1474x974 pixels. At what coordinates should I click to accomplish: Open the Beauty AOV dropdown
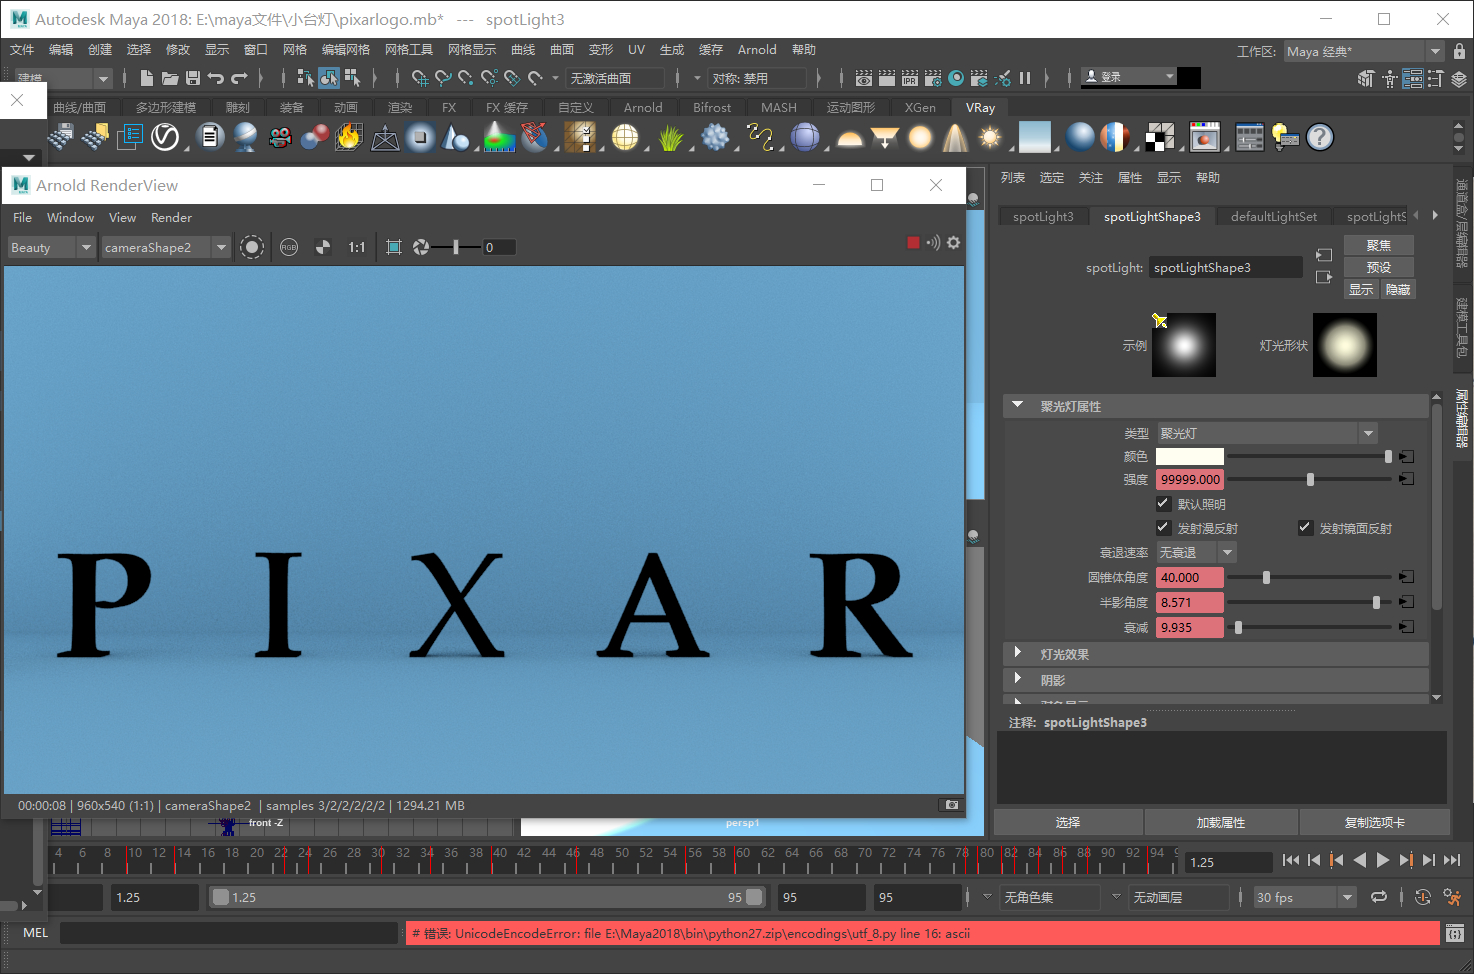[51, 247]
